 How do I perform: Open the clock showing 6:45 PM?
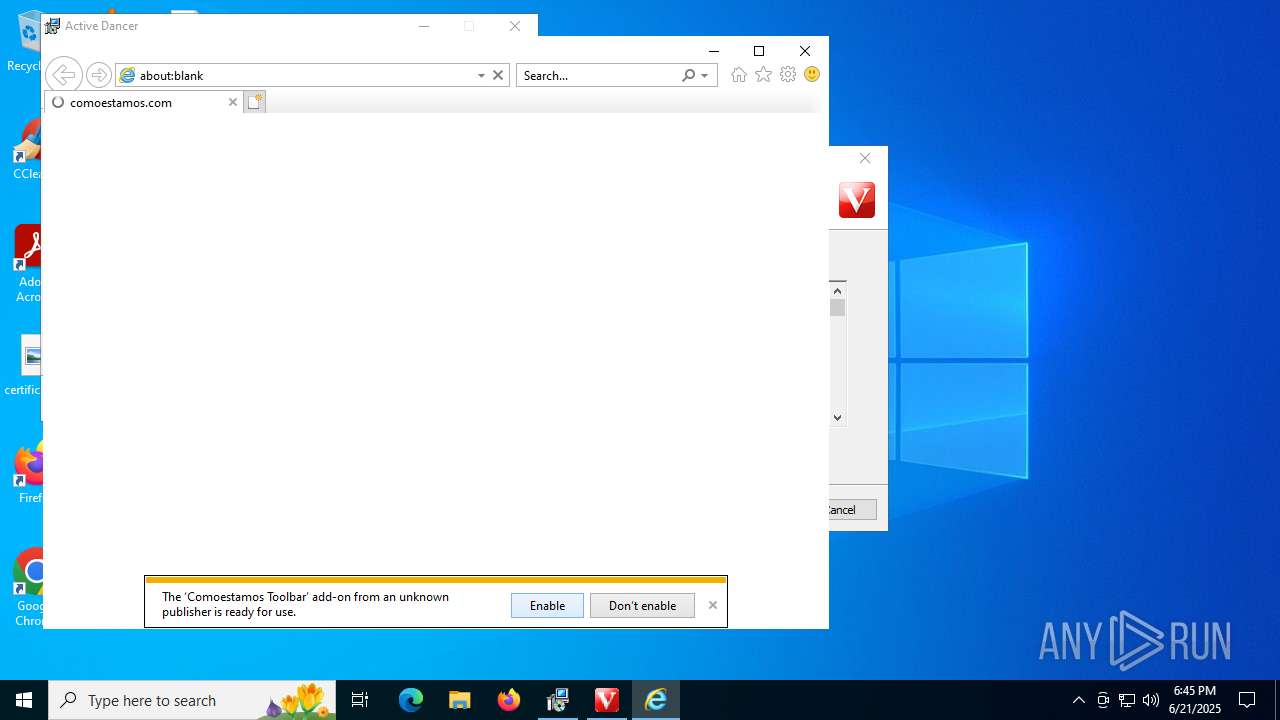coord(1195,700)
